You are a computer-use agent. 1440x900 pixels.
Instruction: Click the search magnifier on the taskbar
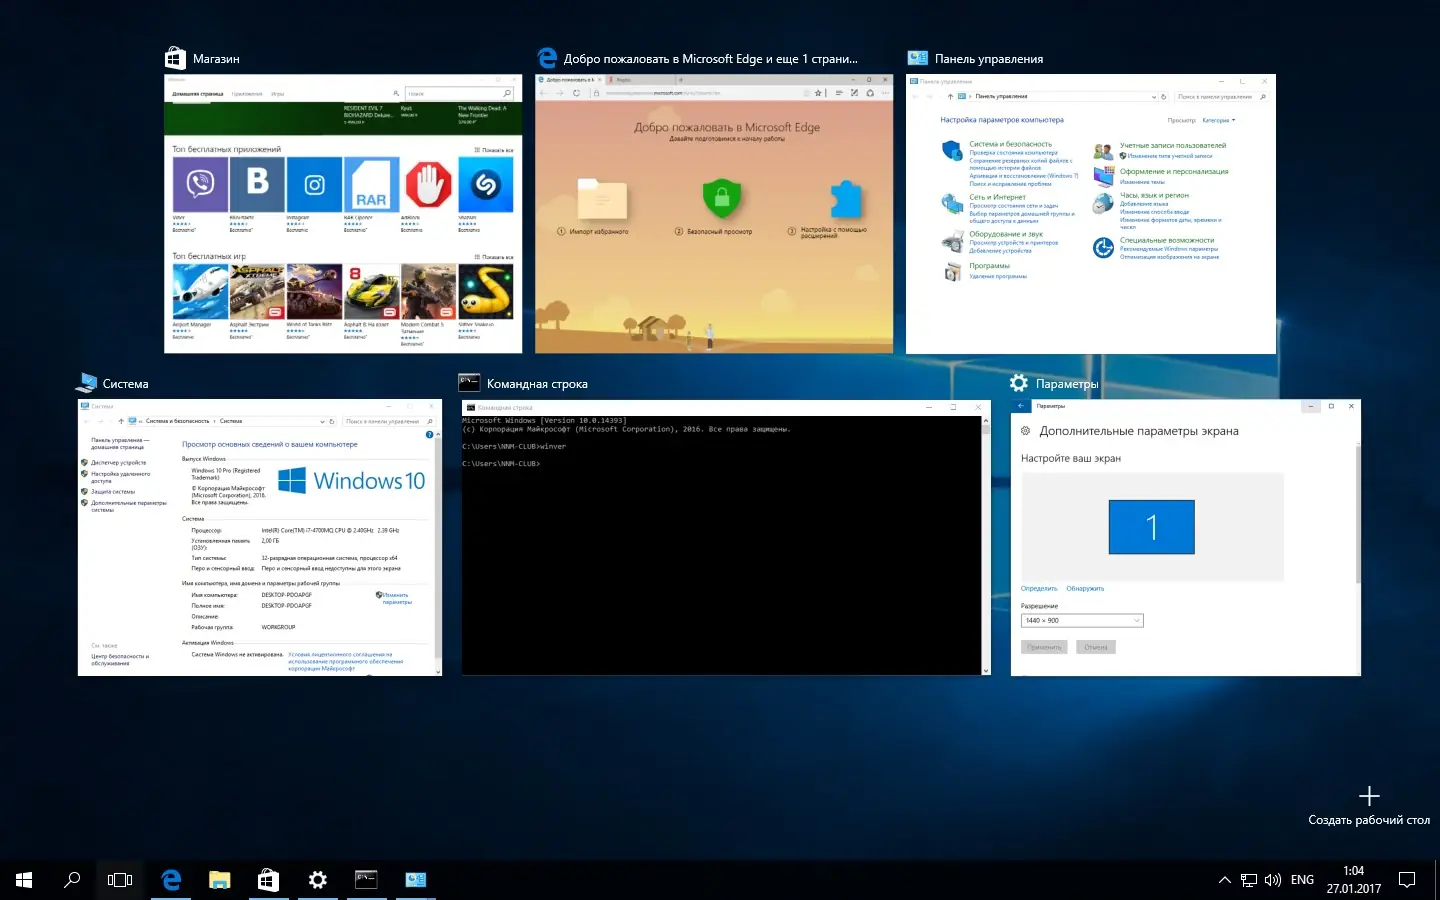click(72, 880)
